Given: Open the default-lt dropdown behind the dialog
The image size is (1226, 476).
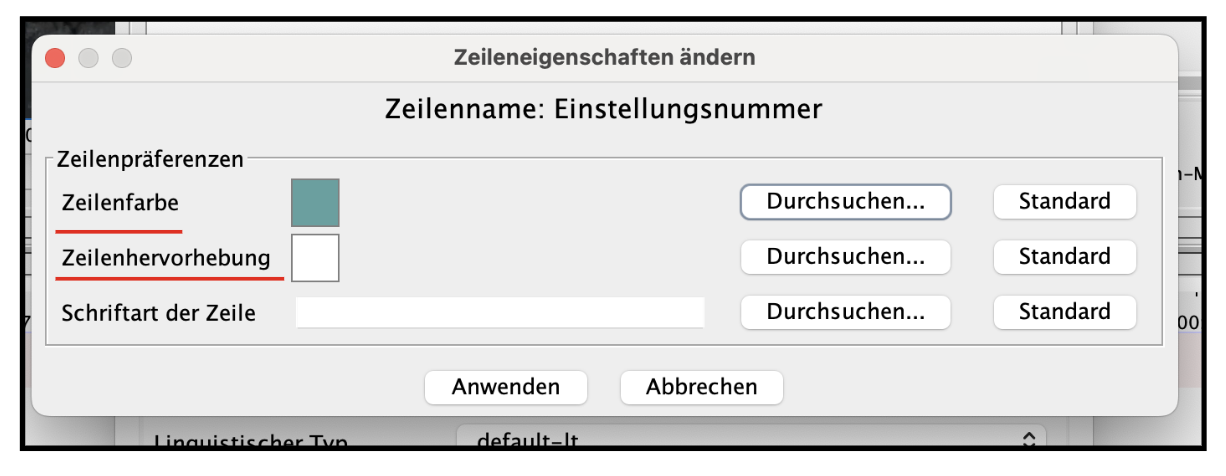Looking at the screenshot, I should point(751,440).
